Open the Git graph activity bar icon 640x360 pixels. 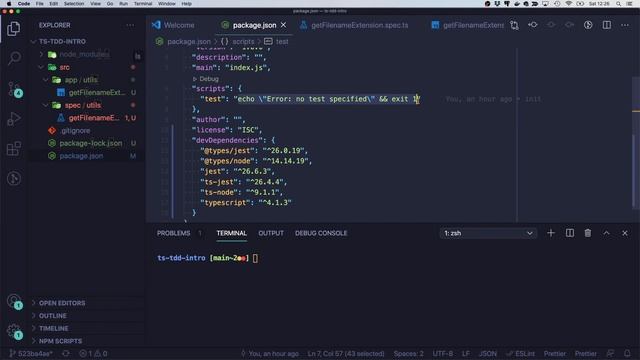coord(14,178)
